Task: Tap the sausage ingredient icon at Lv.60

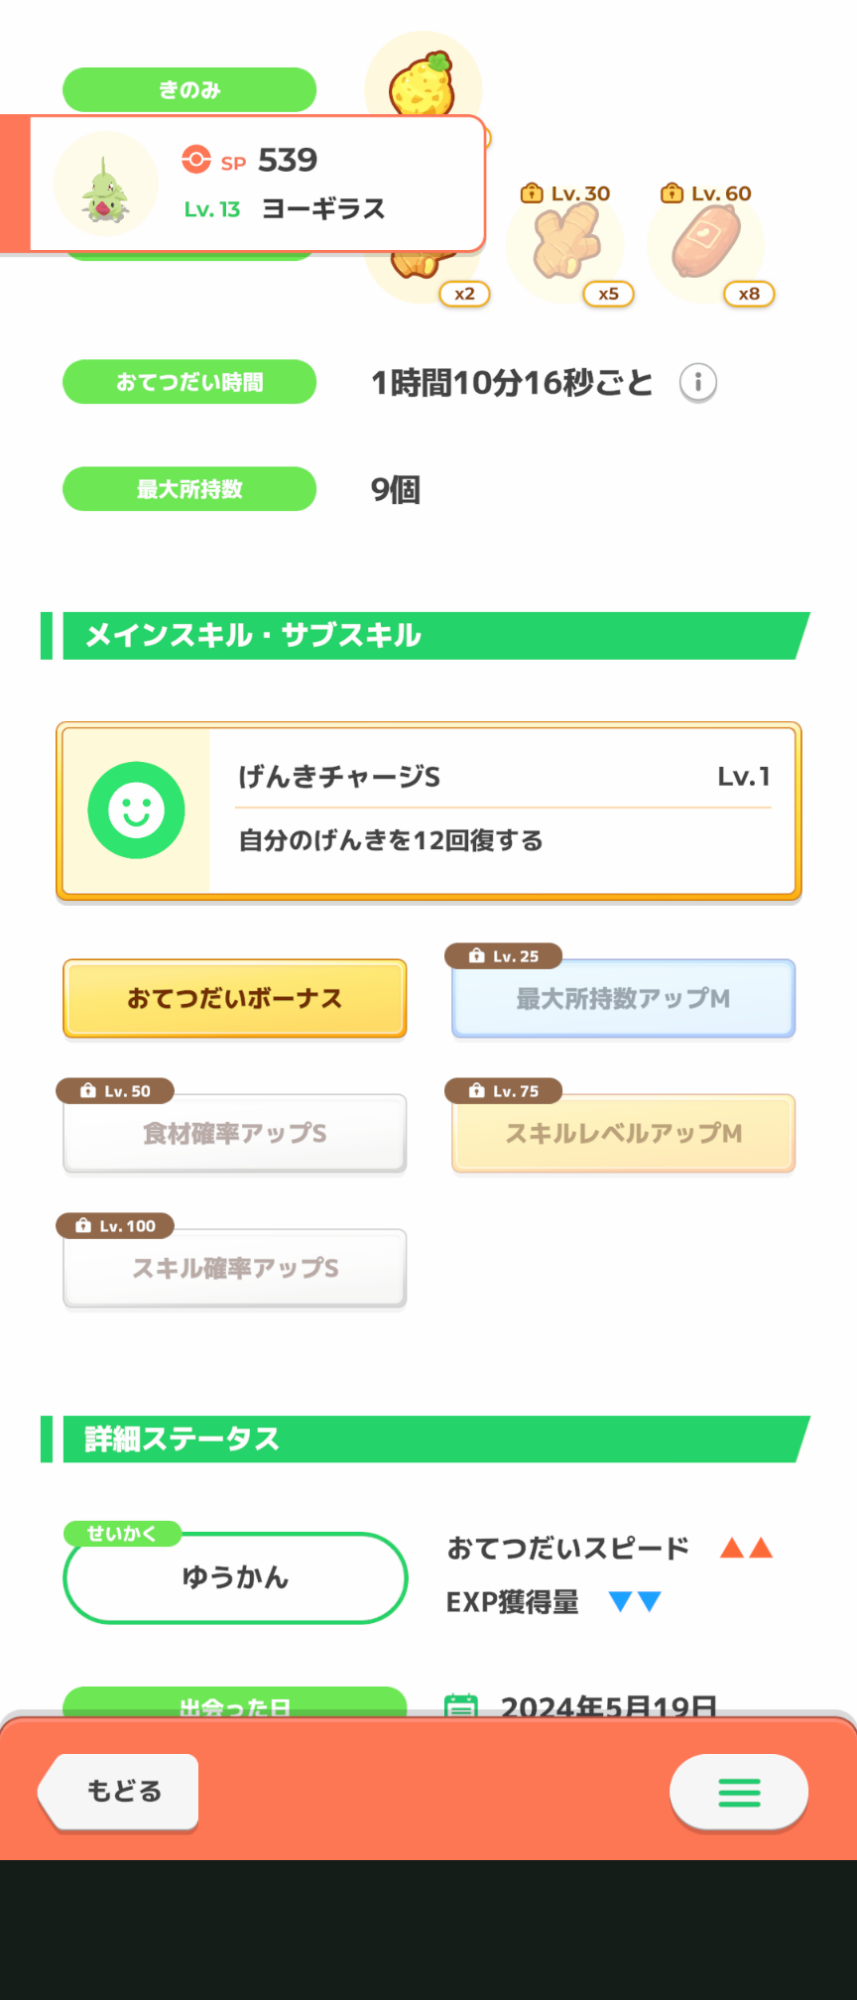Action: [x=706, y=243]
